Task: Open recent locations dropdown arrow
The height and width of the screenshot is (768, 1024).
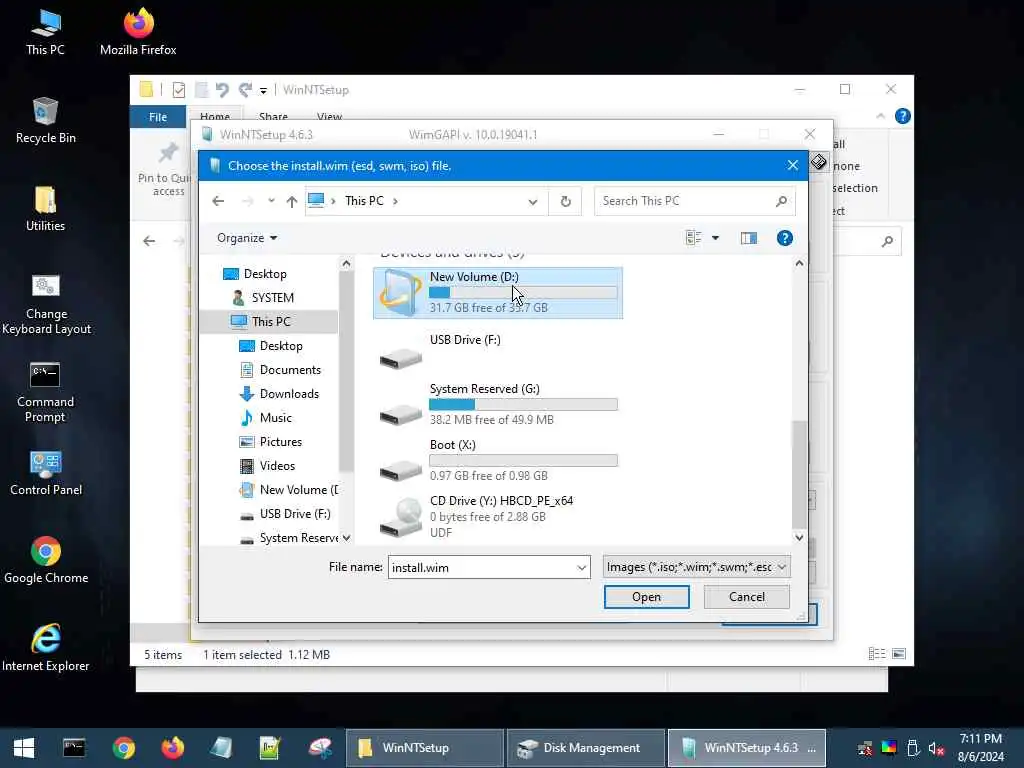Action: tap(271, 201)
